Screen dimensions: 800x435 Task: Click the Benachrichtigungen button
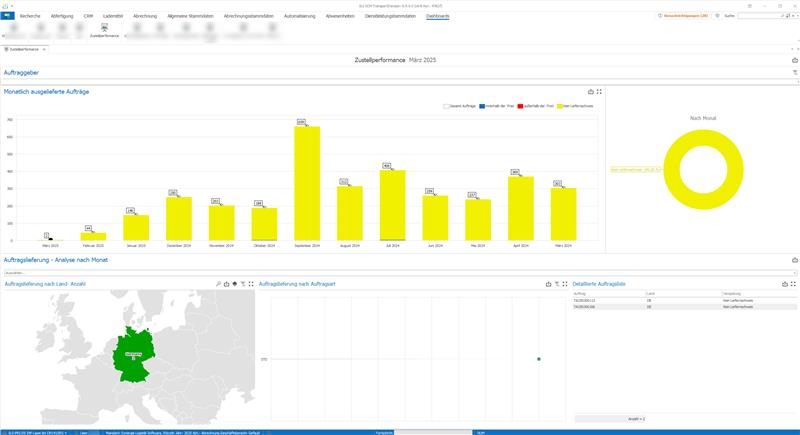pos(685,17)
